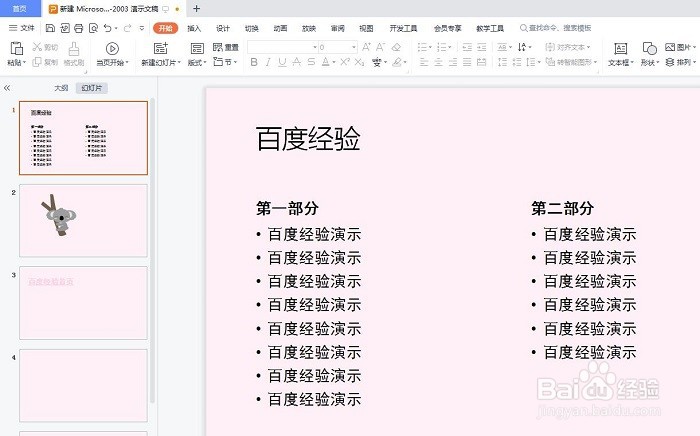The height and width of the screenshot is (436, 700).
Task: Click the Save icon in quick access toolbar
Action: [50, 28]
